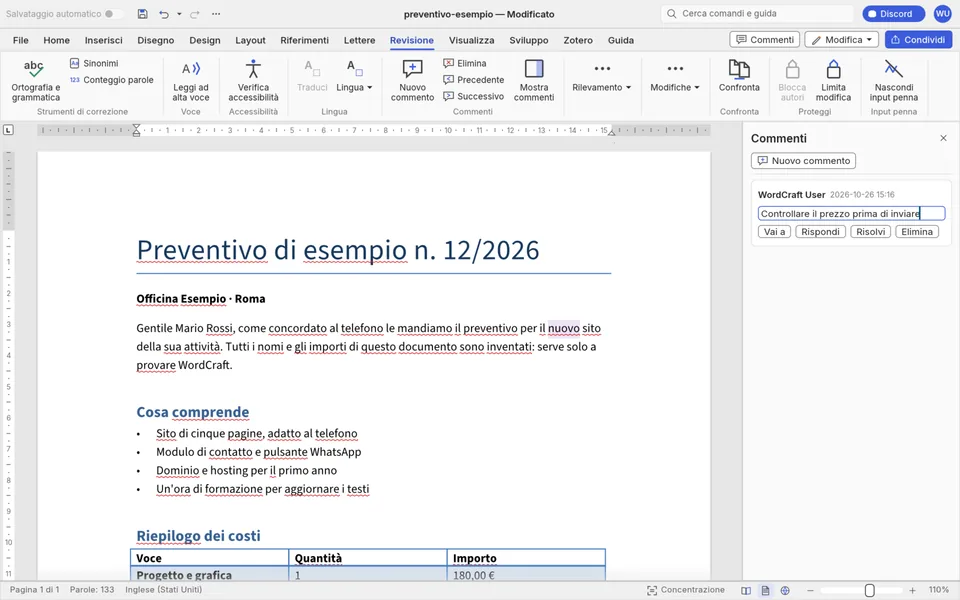Screen dimensions: 960x600
Task: Undo the last action
Action: click(163, 13)
